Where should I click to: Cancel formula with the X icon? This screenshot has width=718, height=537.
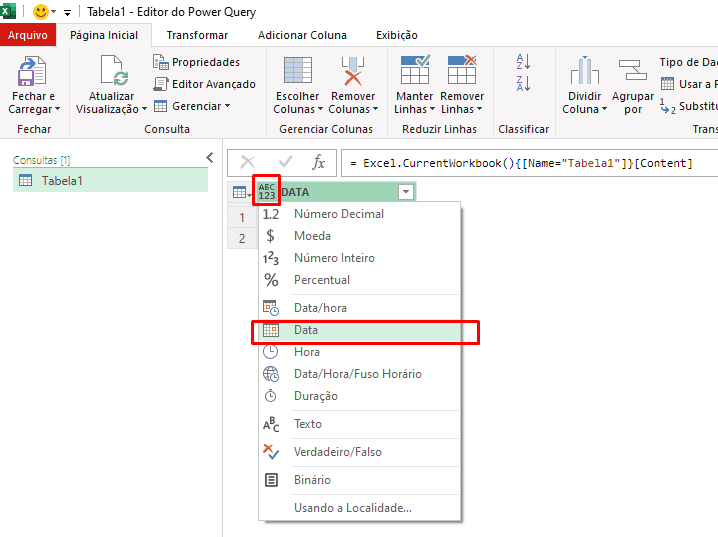[248, 162]
